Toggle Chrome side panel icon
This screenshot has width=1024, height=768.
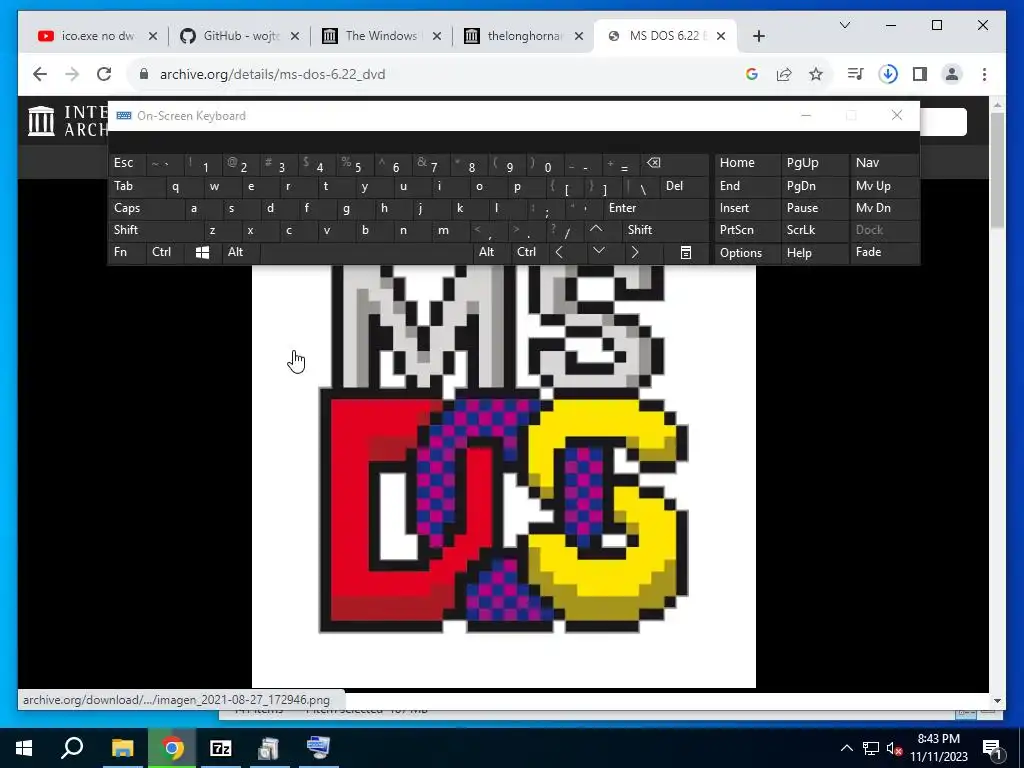920,74
